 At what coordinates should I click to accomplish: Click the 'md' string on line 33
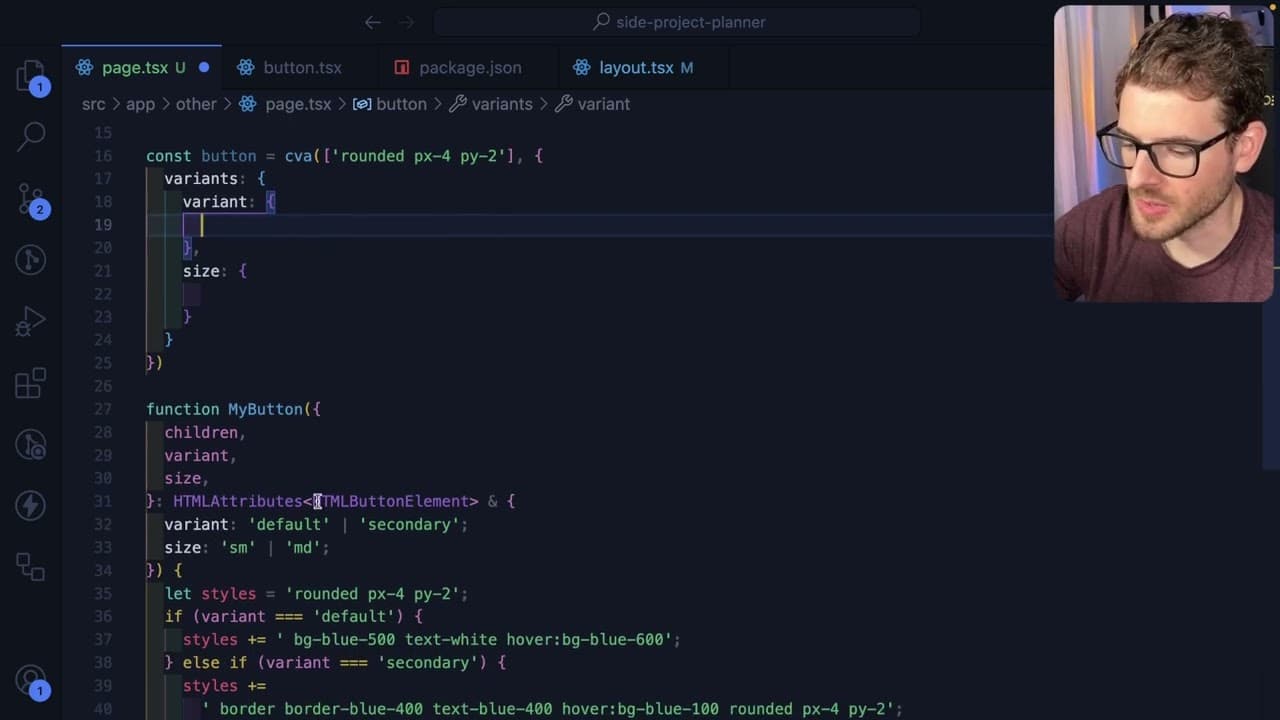point(303,547)
